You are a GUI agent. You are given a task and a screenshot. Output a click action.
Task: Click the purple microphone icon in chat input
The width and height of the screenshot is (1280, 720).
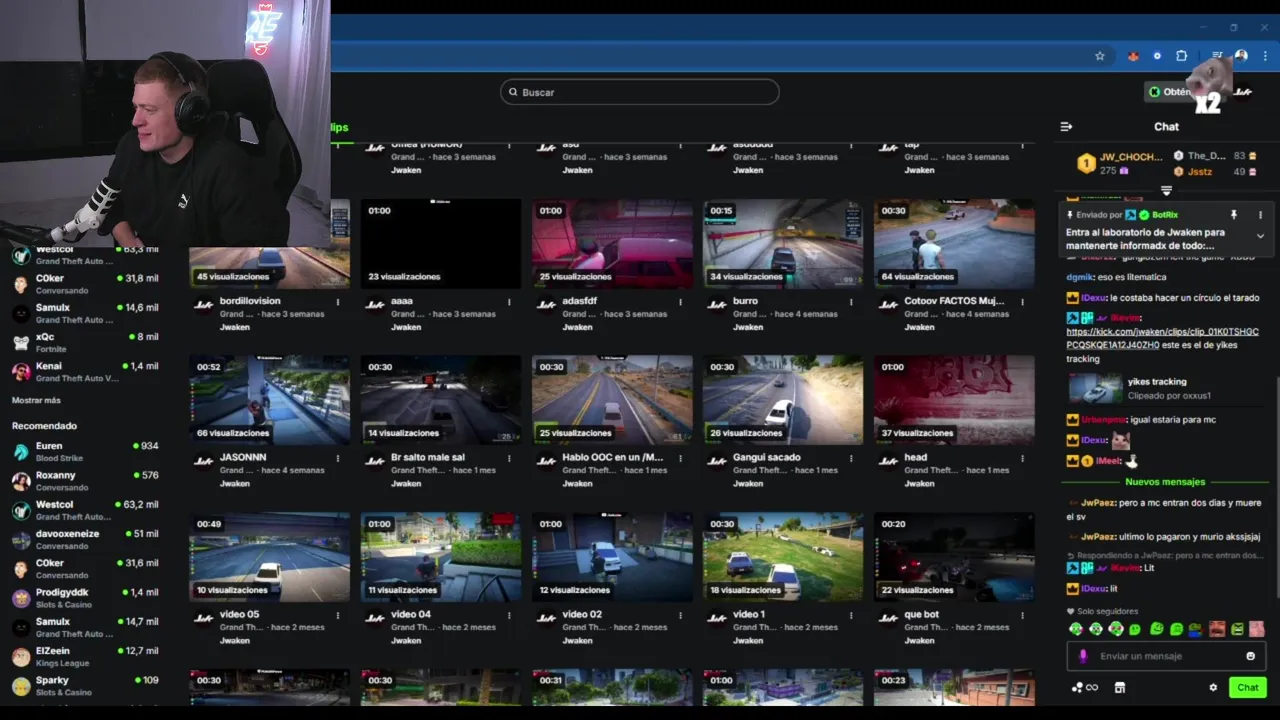click(1083, 656)
